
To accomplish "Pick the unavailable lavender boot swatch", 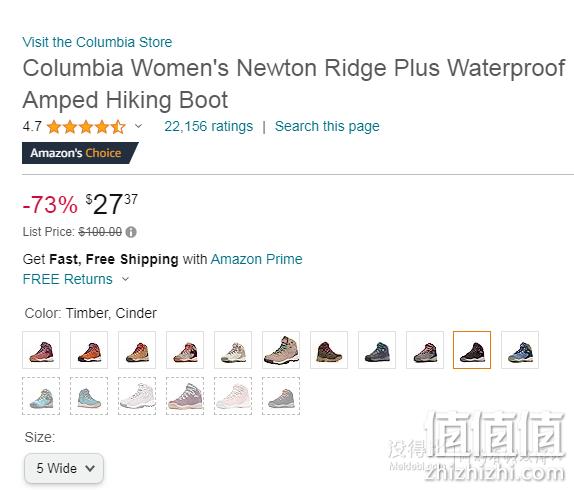I will tap(185, 396).
